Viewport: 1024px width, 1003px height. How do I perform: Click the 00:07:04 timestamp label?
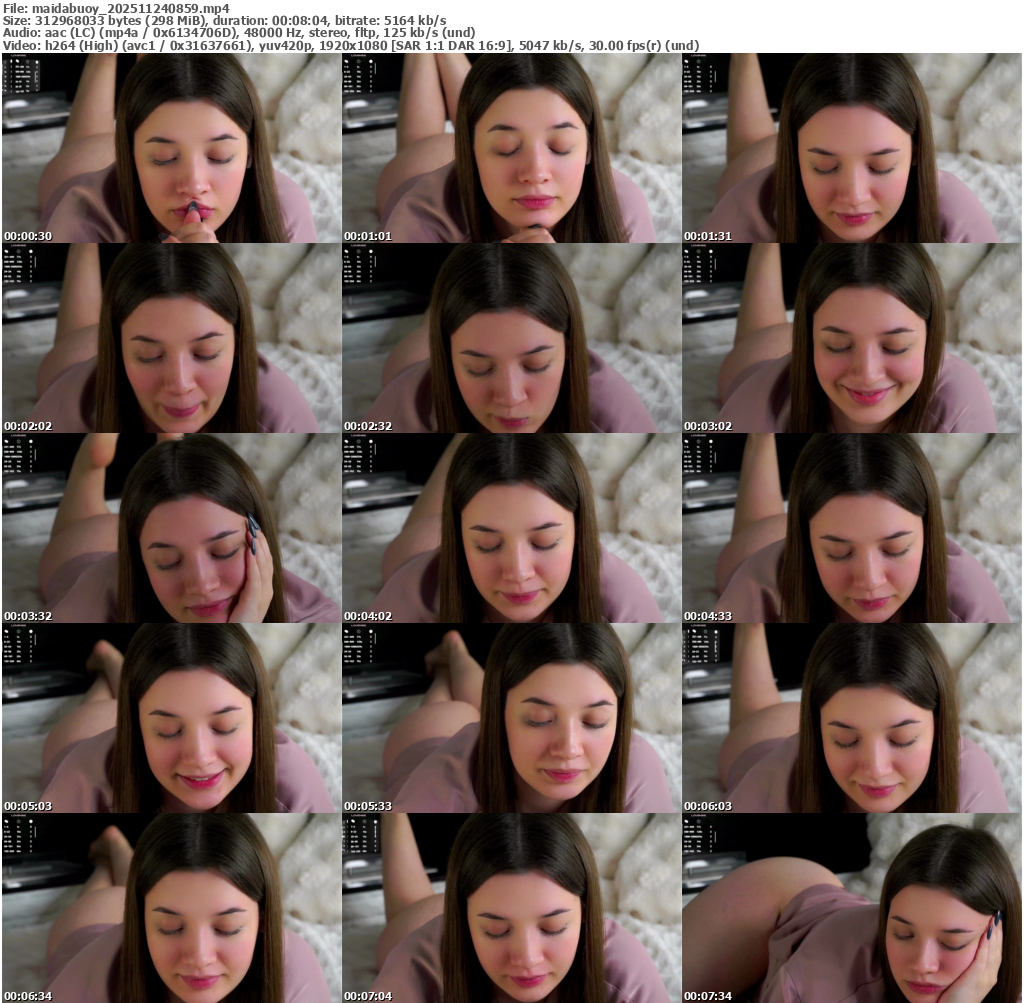pyautogui.click(x=367, y=996)
